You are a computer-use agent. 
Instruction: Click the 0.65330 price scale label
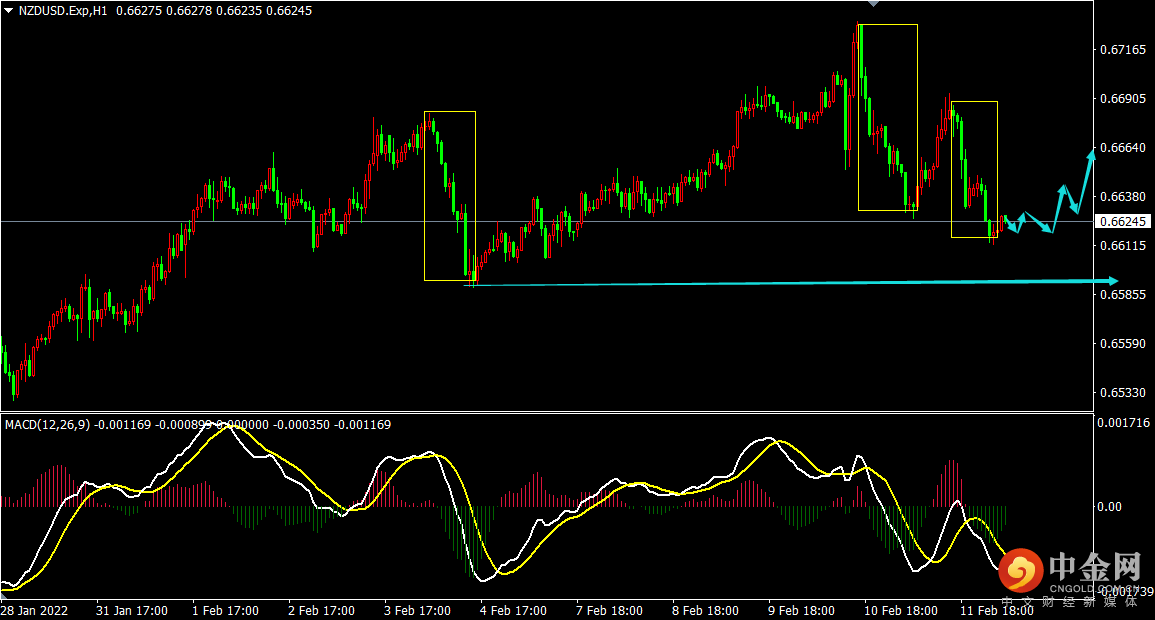(1123, 392)
